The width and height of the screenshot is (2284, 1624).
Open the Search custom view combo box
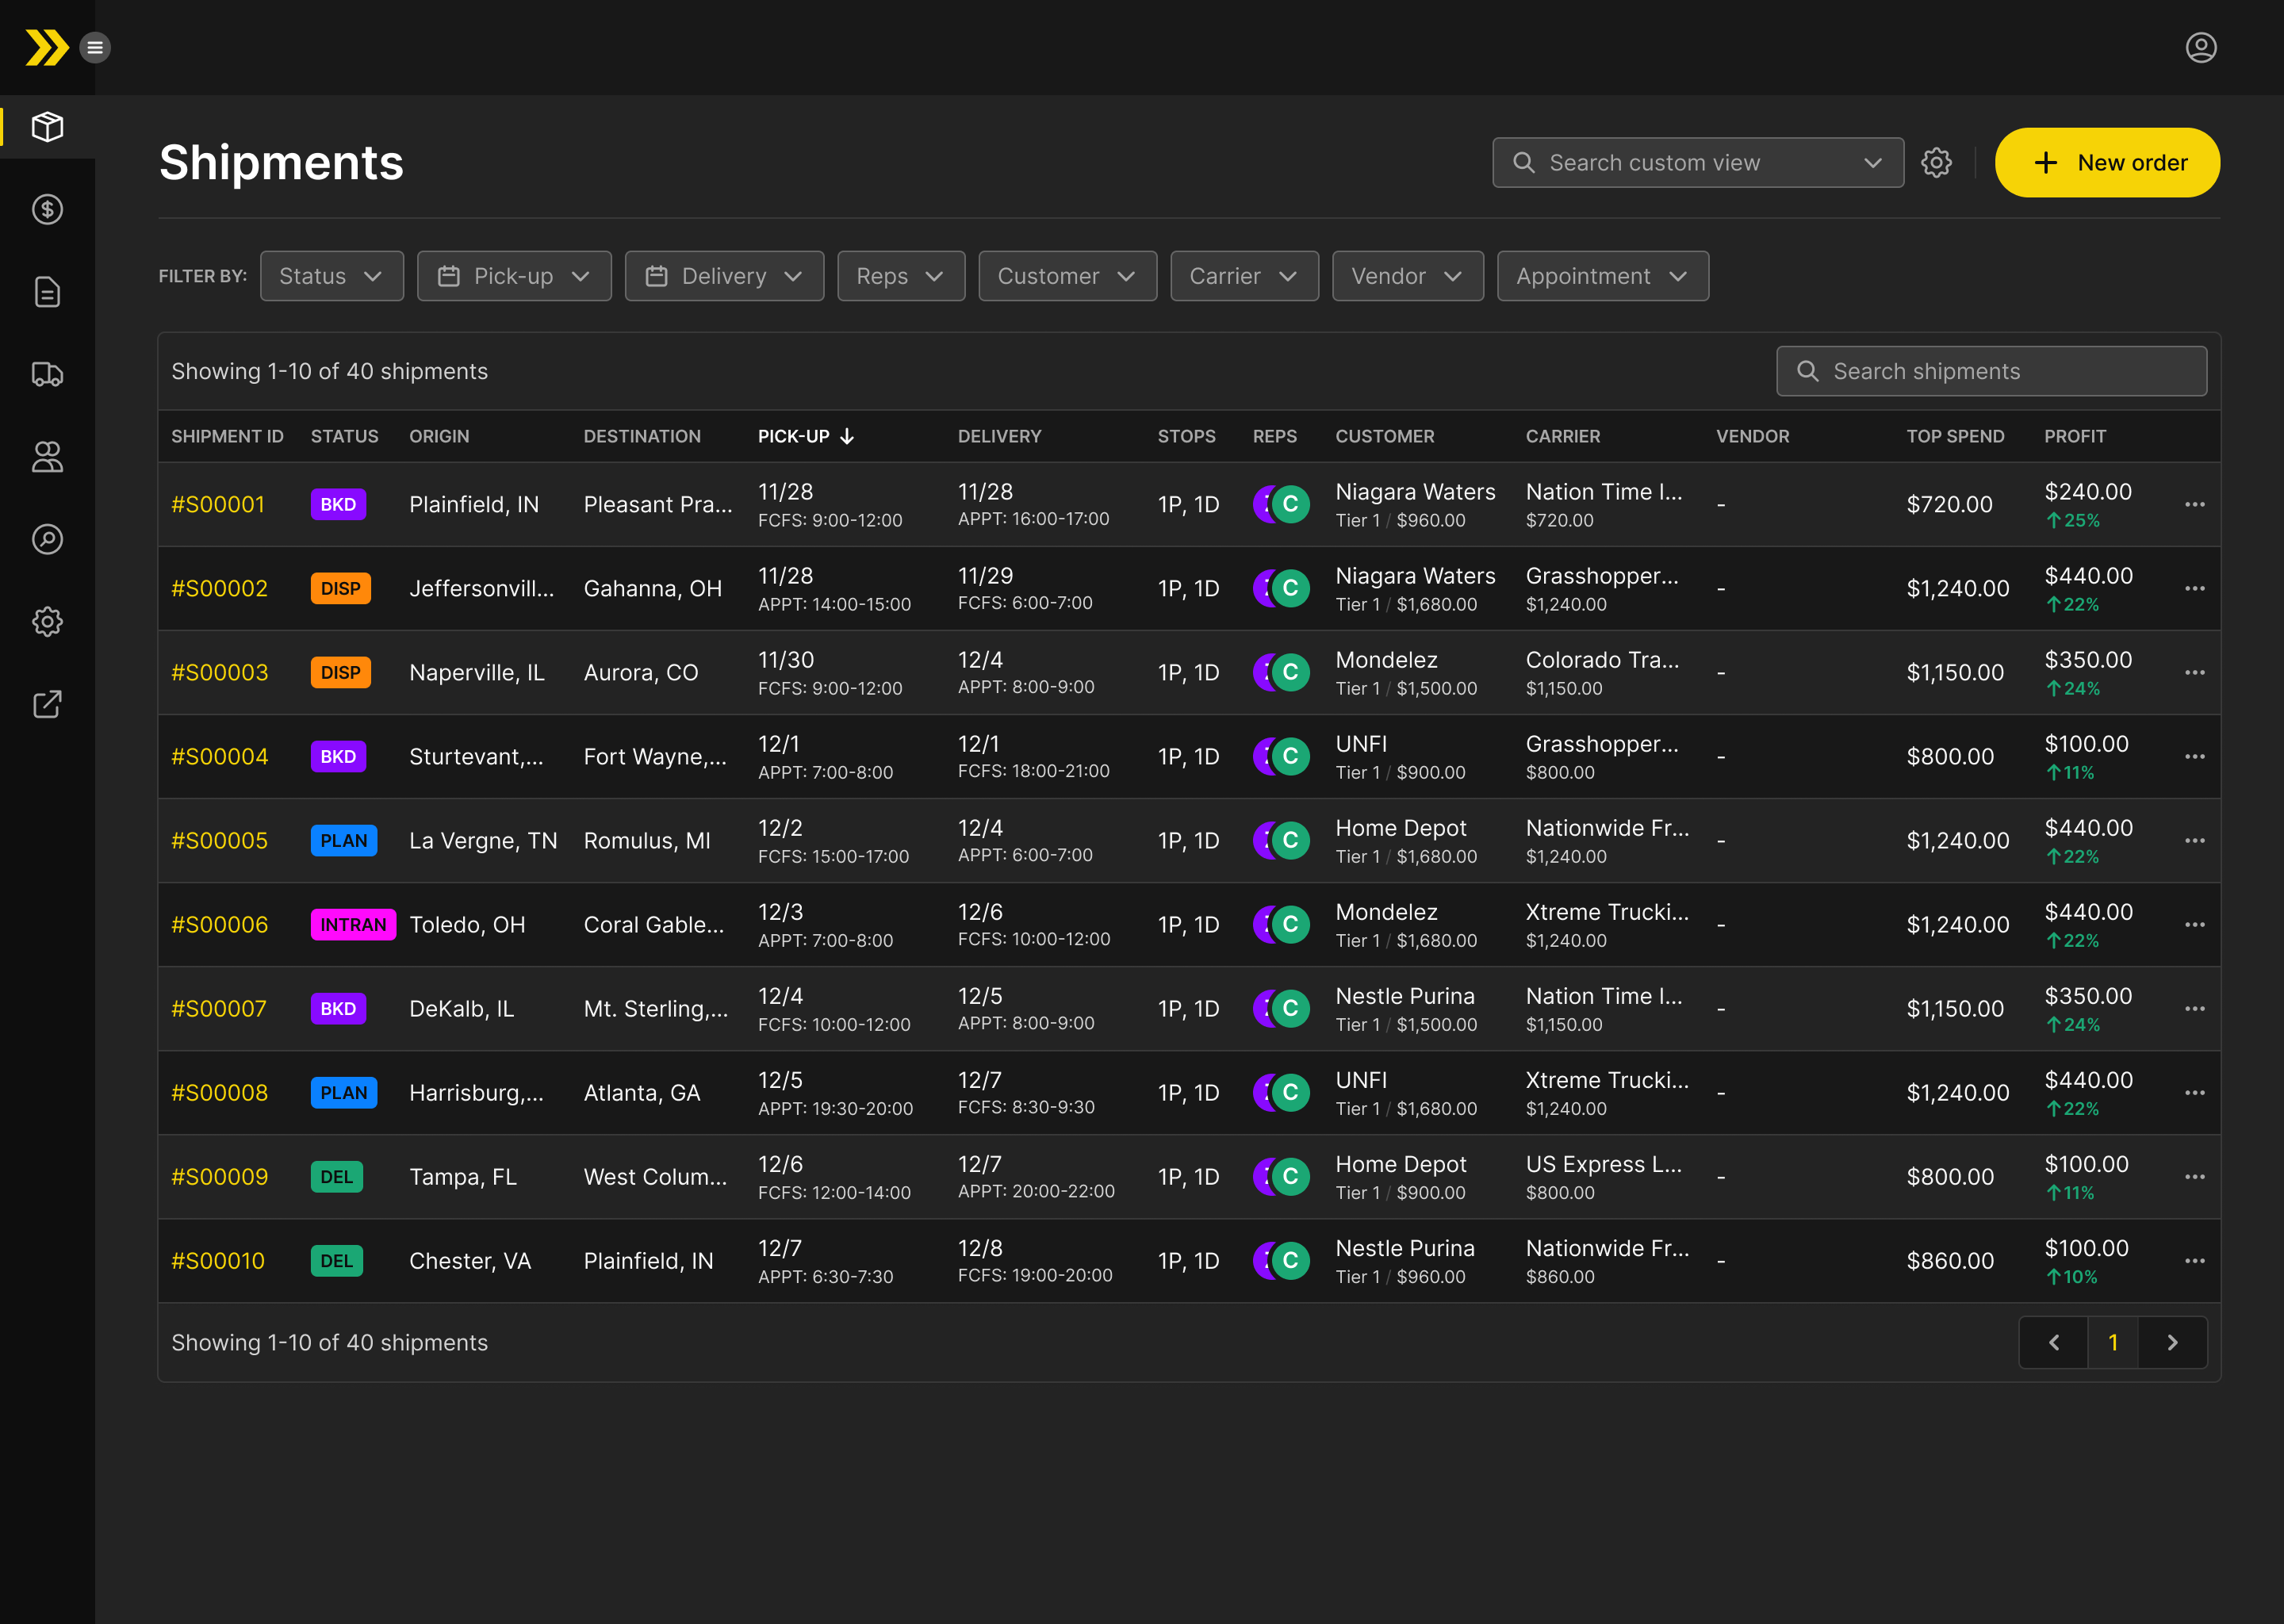pyautogui.click(x=1697, y=163)
